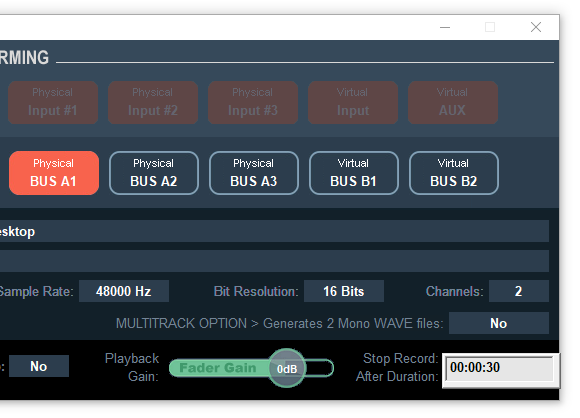Change the 16 Bits resolution value
Image resolution: width=580 pixels, height=418 pixels.
tap(344, 291)
